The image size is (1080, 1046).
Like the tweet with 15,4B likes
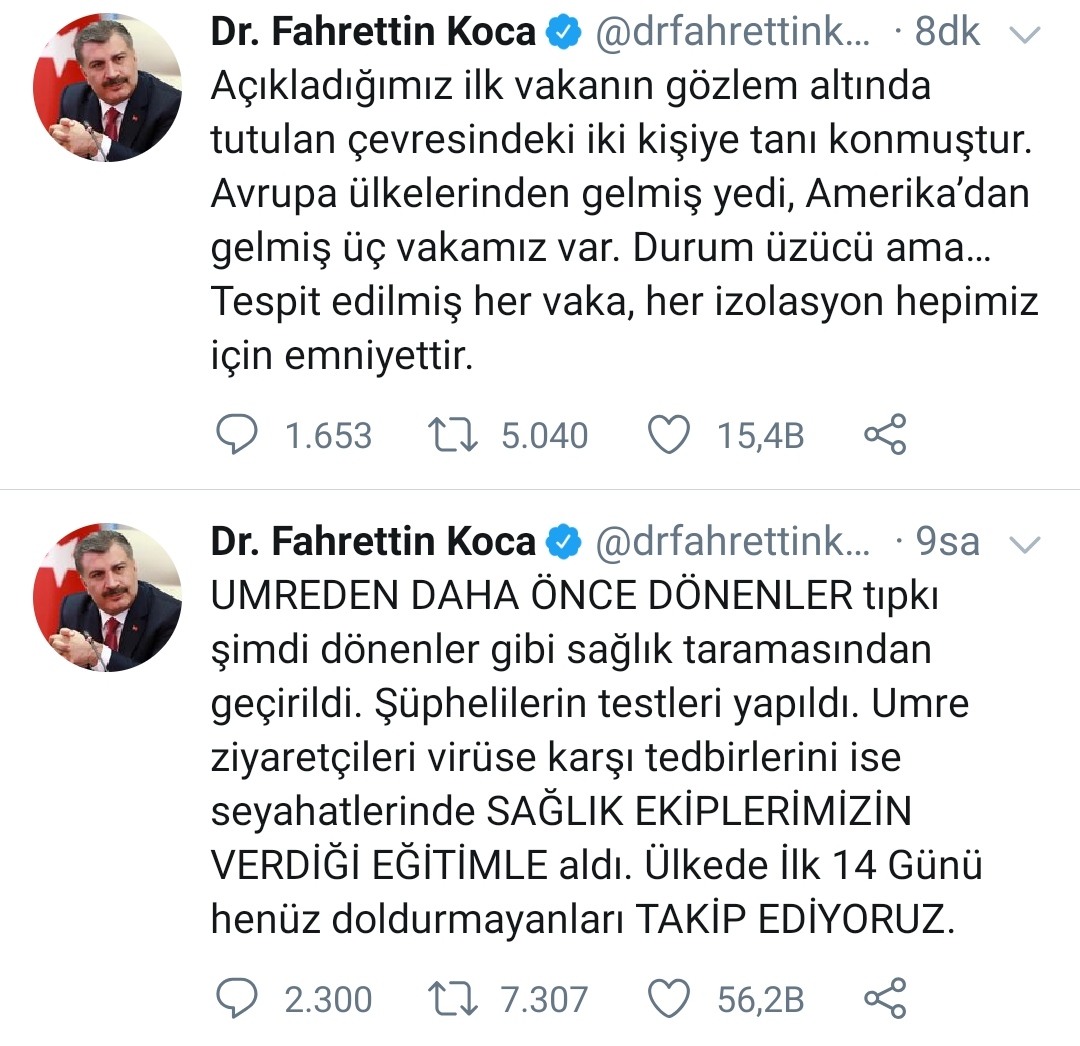(x=668, y=435)
